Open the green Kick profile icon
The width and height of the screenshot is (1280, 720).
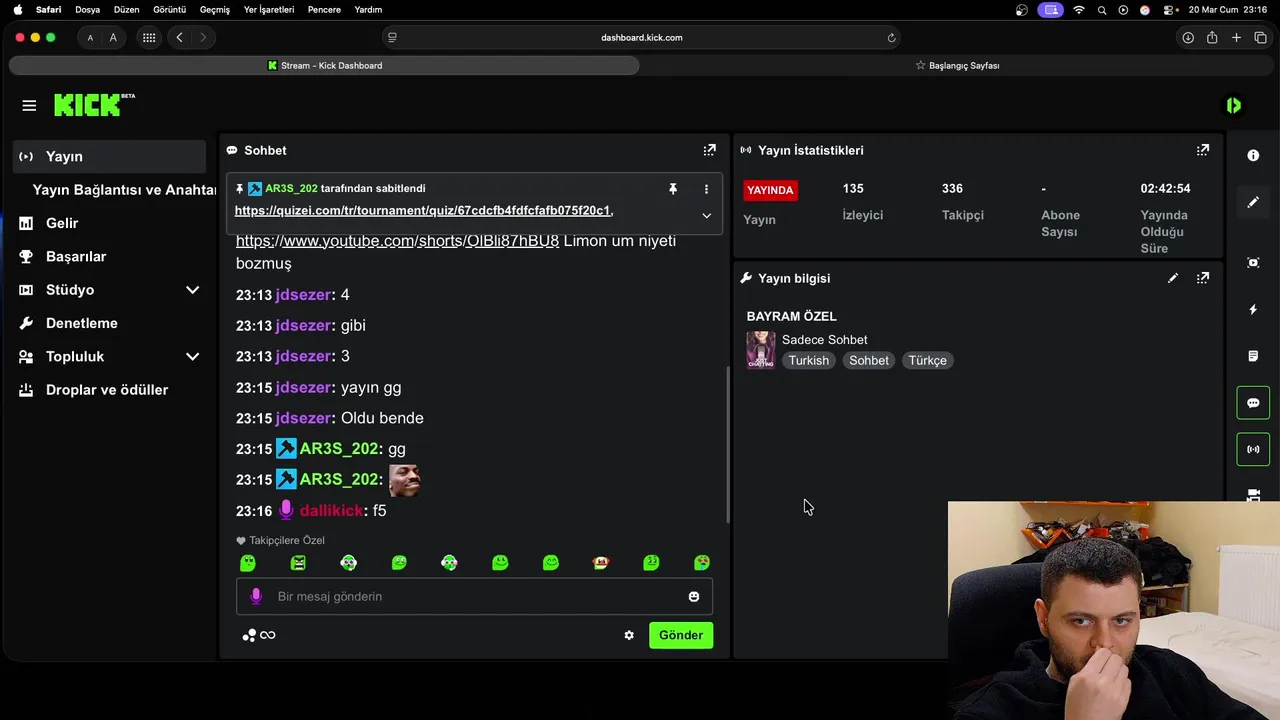click(1234, 105)
